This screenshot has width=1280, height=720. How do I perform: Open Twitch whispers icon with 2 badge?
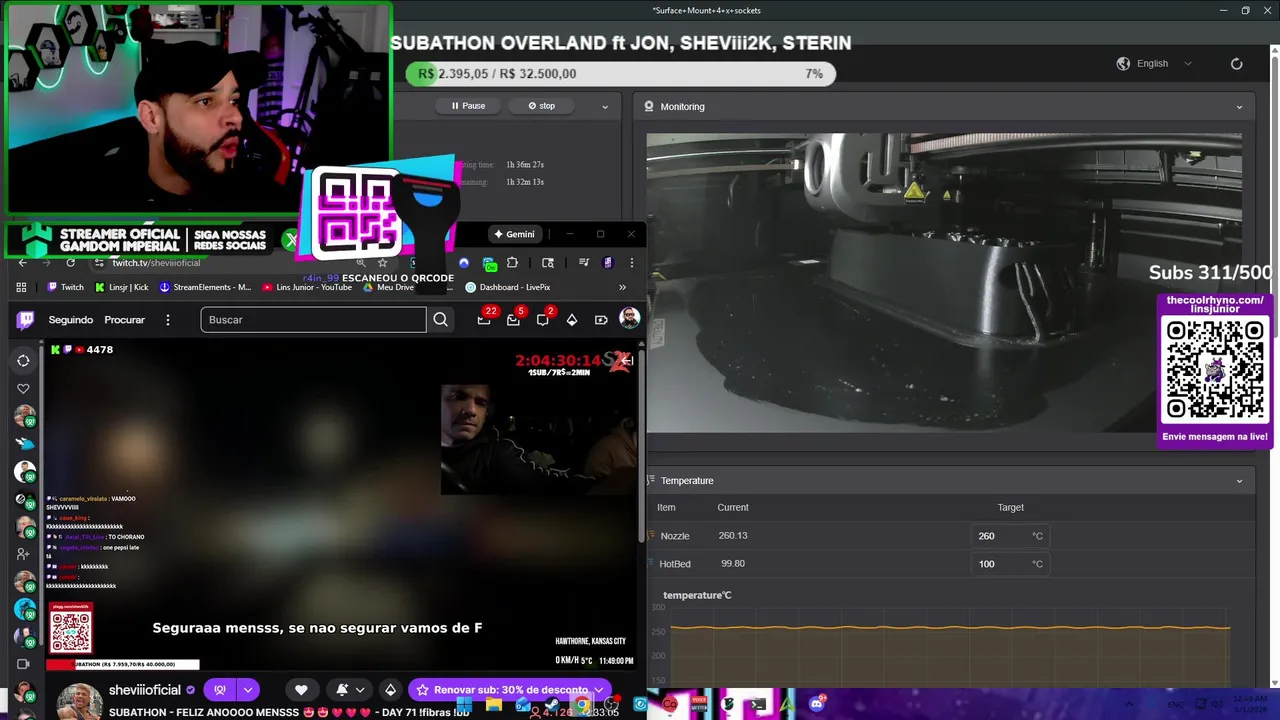[543, 319]
